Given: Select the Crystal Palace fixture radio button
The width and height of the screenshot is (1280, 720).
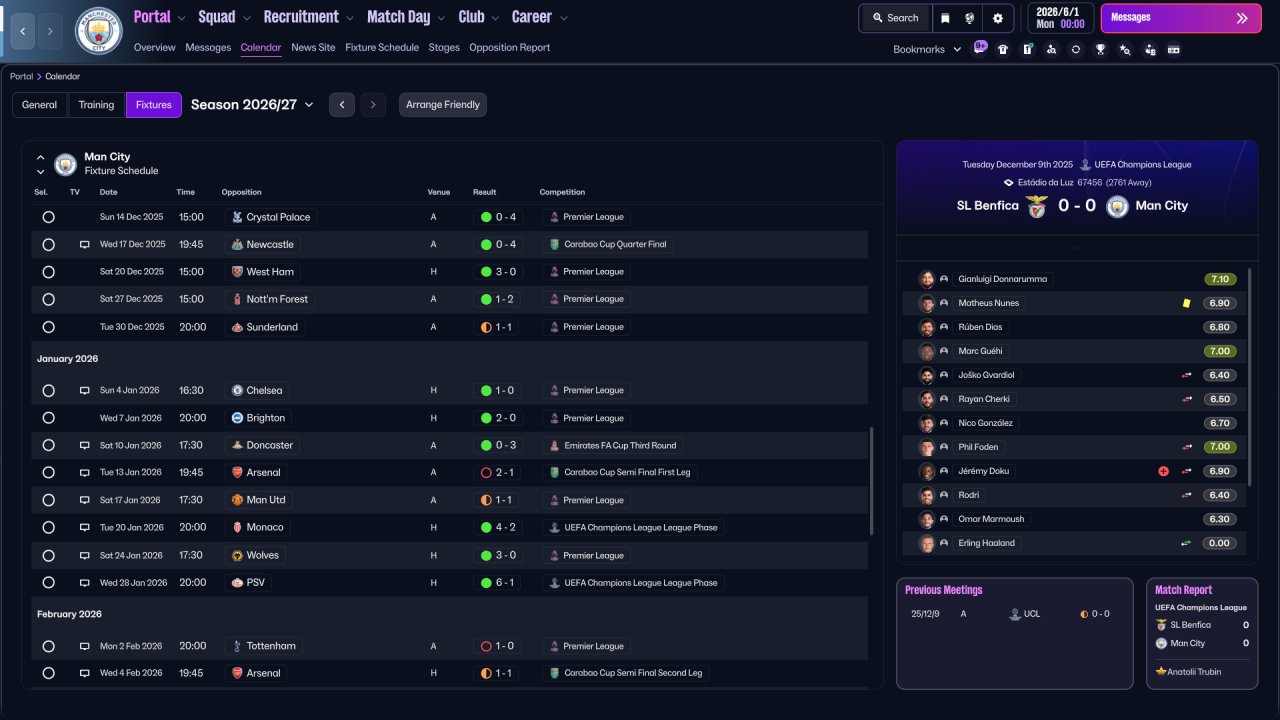Looking at the screenshot, I should pyautogui.click(x=48, y=217).
